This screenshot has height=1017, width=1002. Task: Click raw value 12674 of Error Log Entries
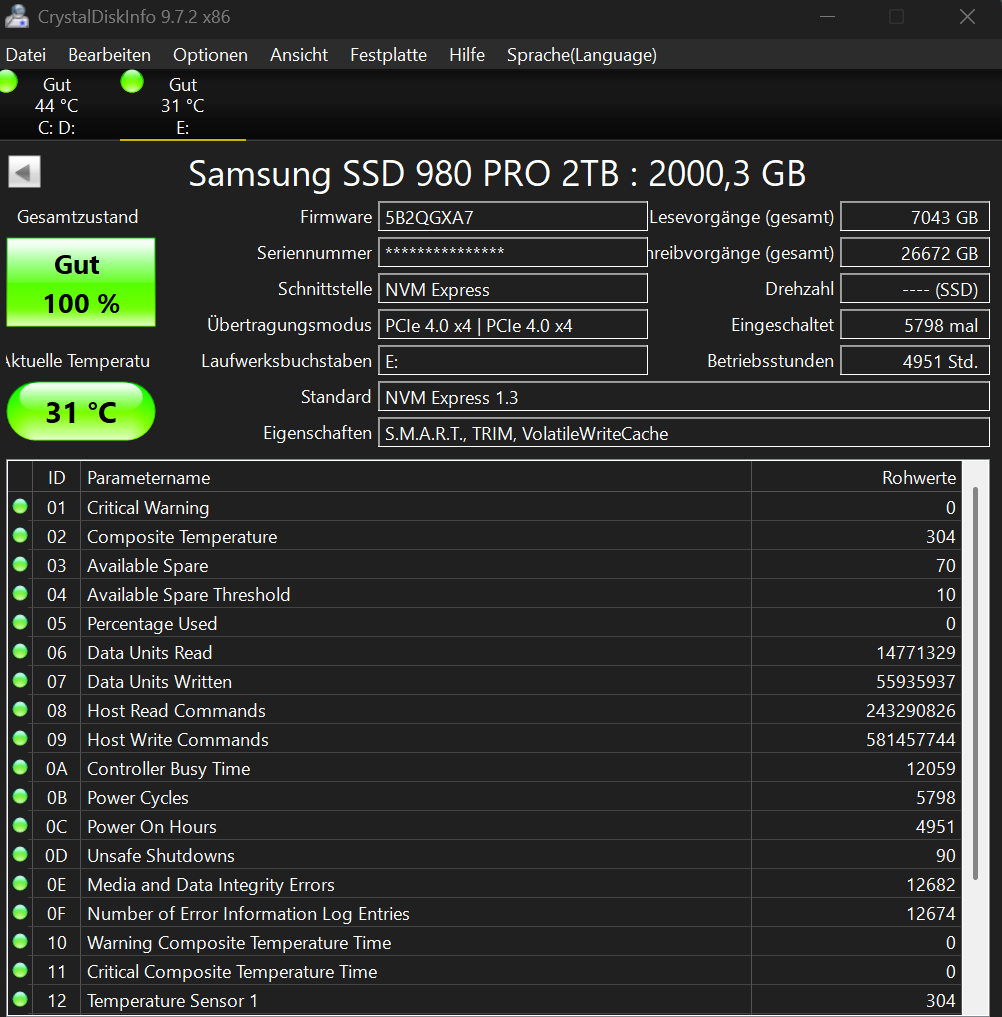[x=931, y=914]
